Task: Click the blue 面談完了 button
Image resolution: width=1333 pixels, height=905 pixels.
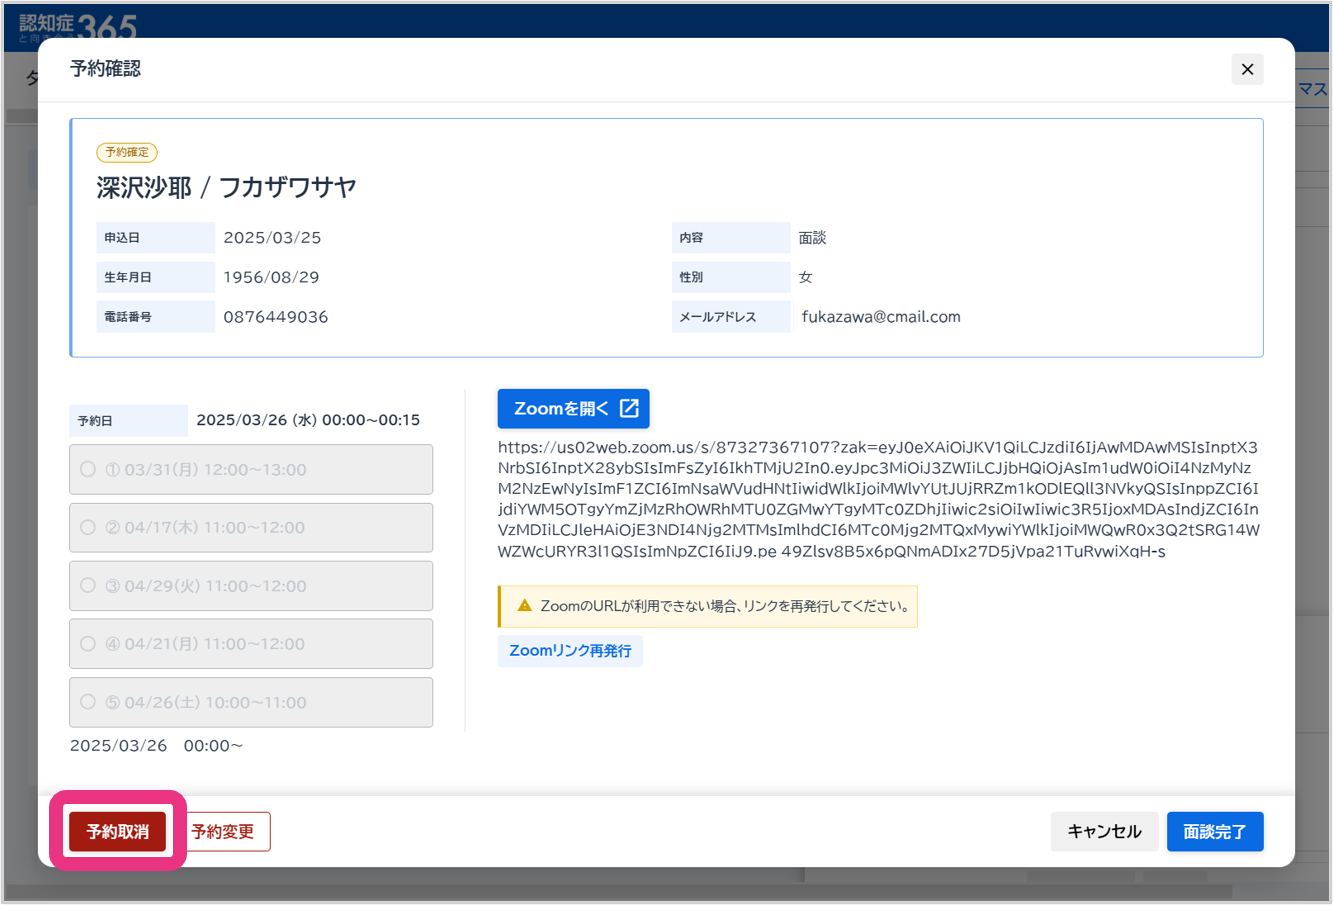Action: (1214, 832)
